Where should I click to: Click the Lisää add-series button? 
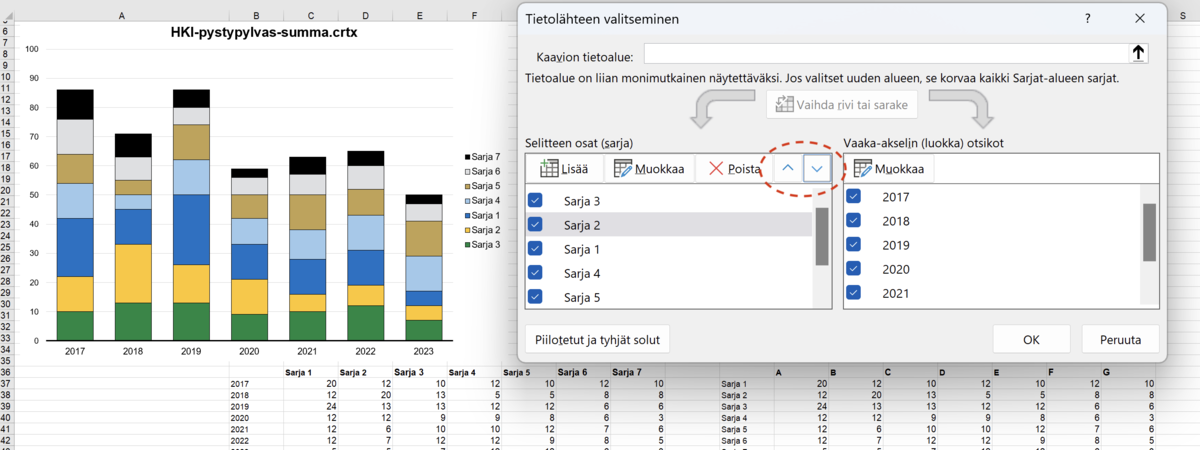pyautogui.click(x=565, y=169)
